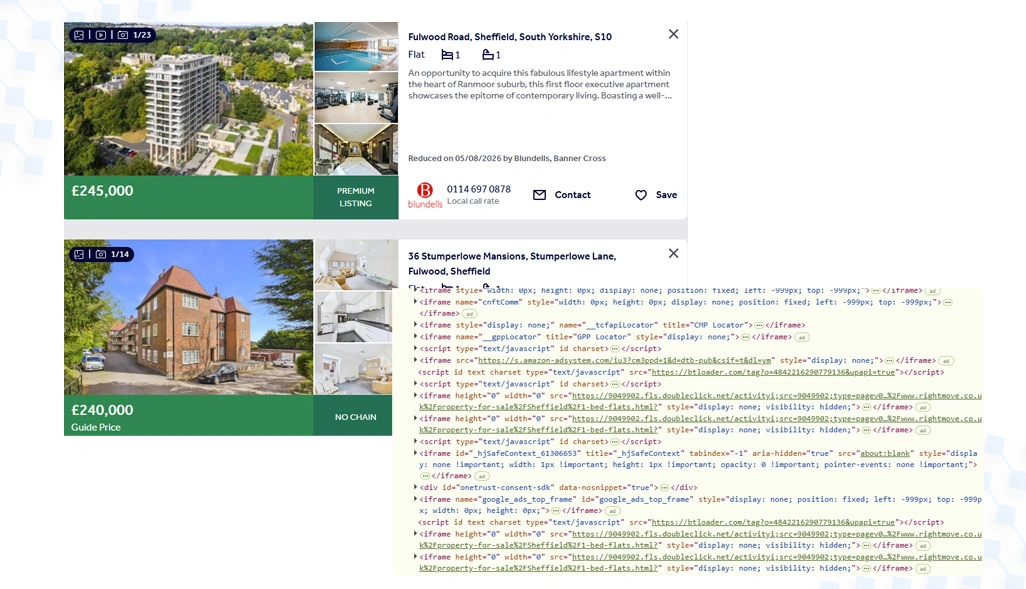This screenshot has width=1026, height=589.
Task: Open kitchen thumbnail of Stumperlowe Mansions
Action: click(353, 317)
